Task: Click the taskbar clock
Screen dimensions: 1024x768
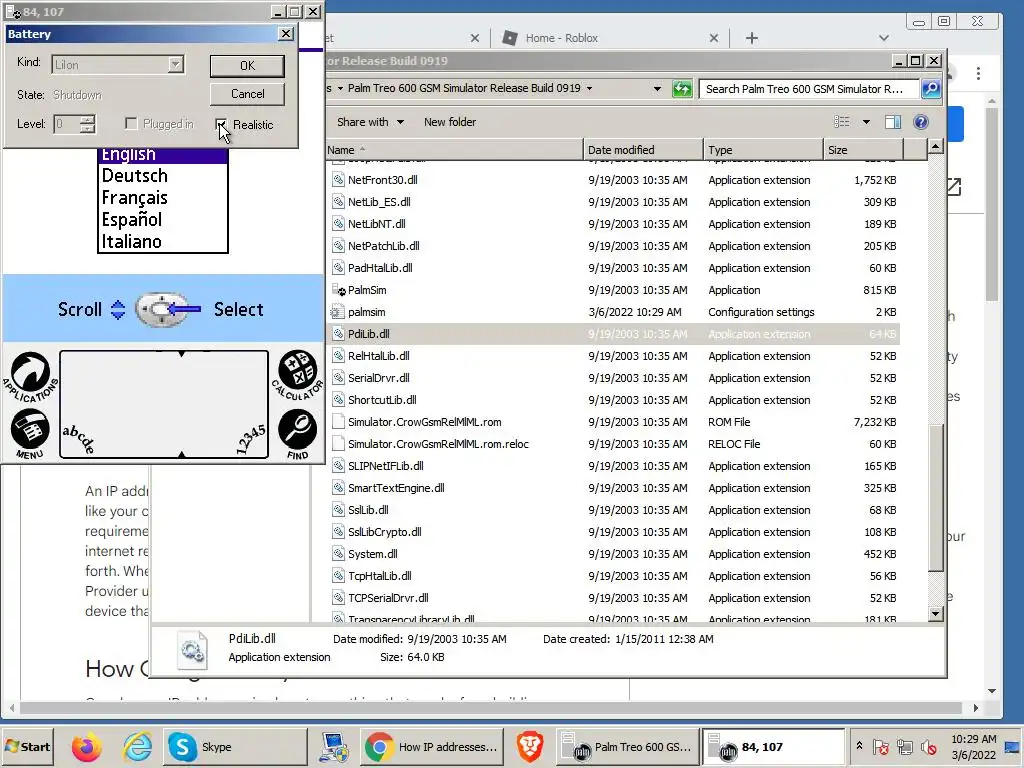Action: [x=973, y=746]
